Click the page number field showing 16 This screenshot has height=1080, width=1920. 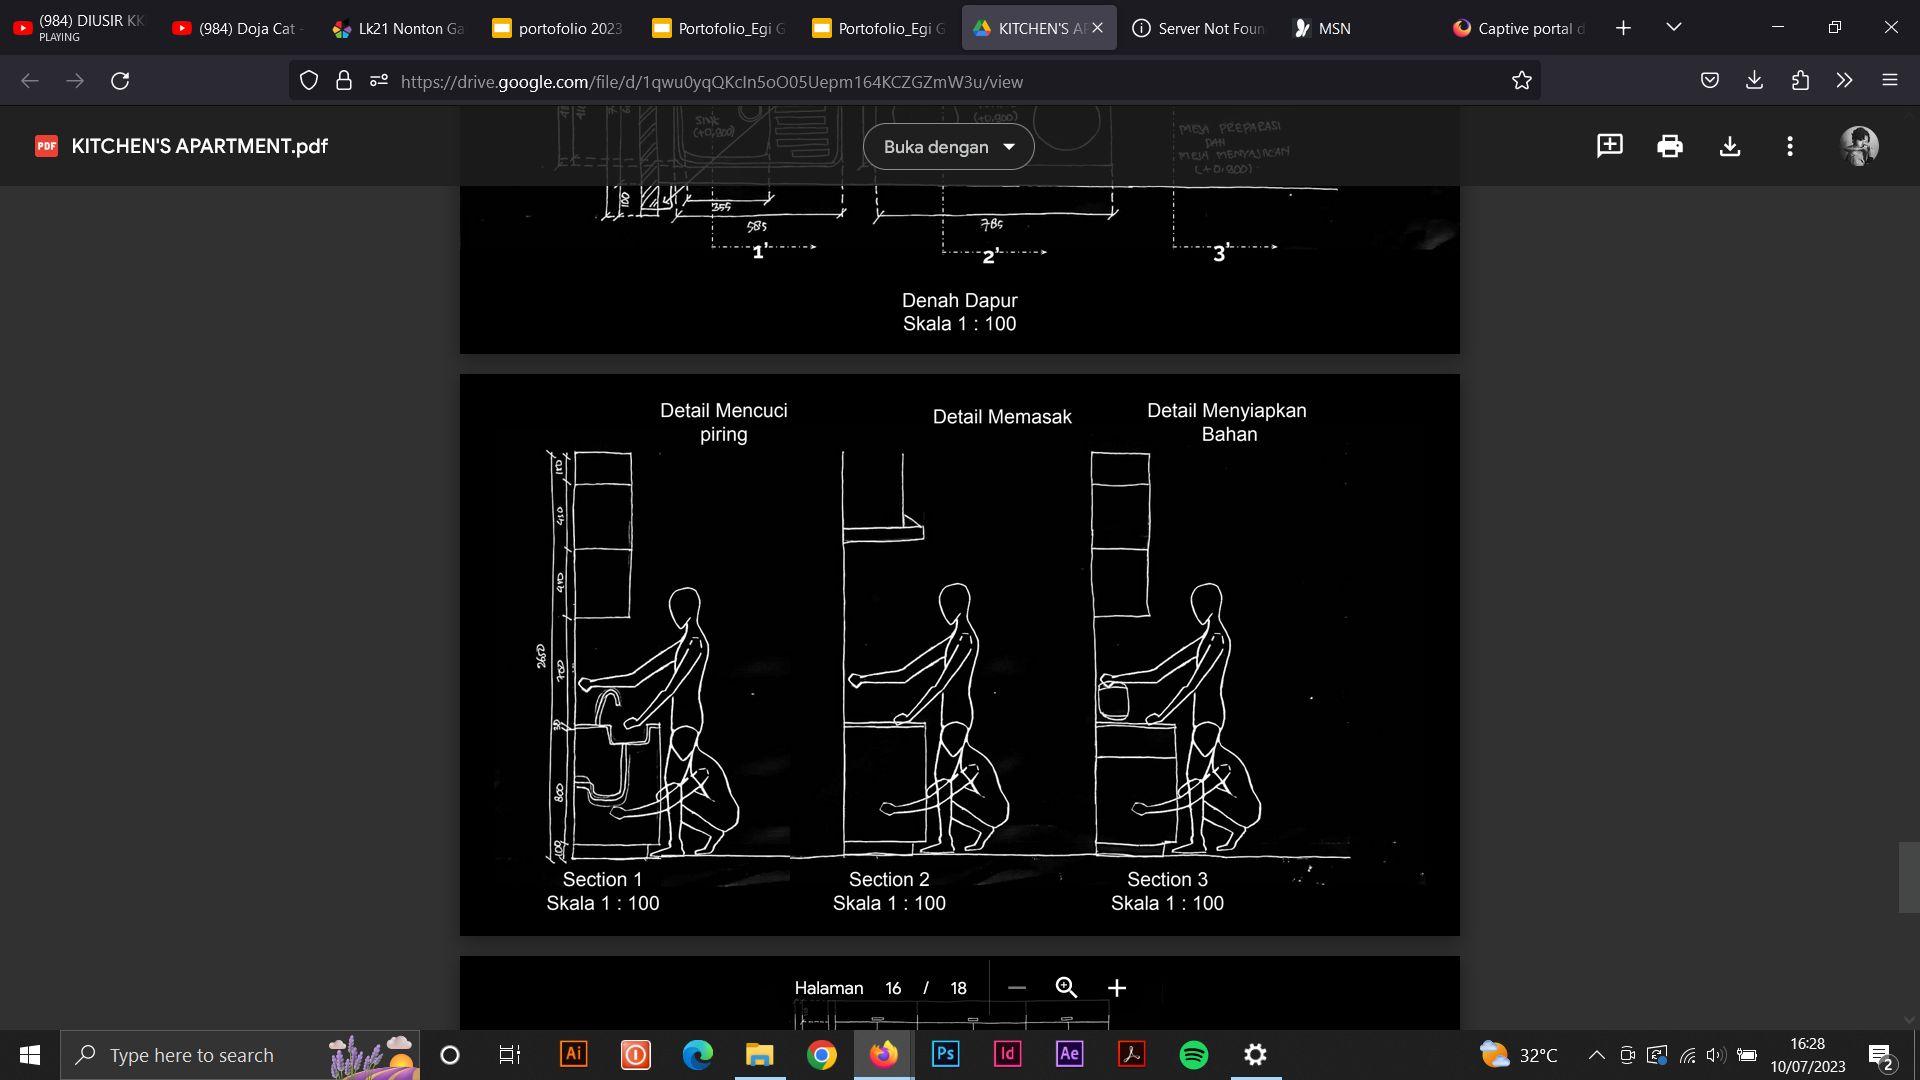click(893, 988)
